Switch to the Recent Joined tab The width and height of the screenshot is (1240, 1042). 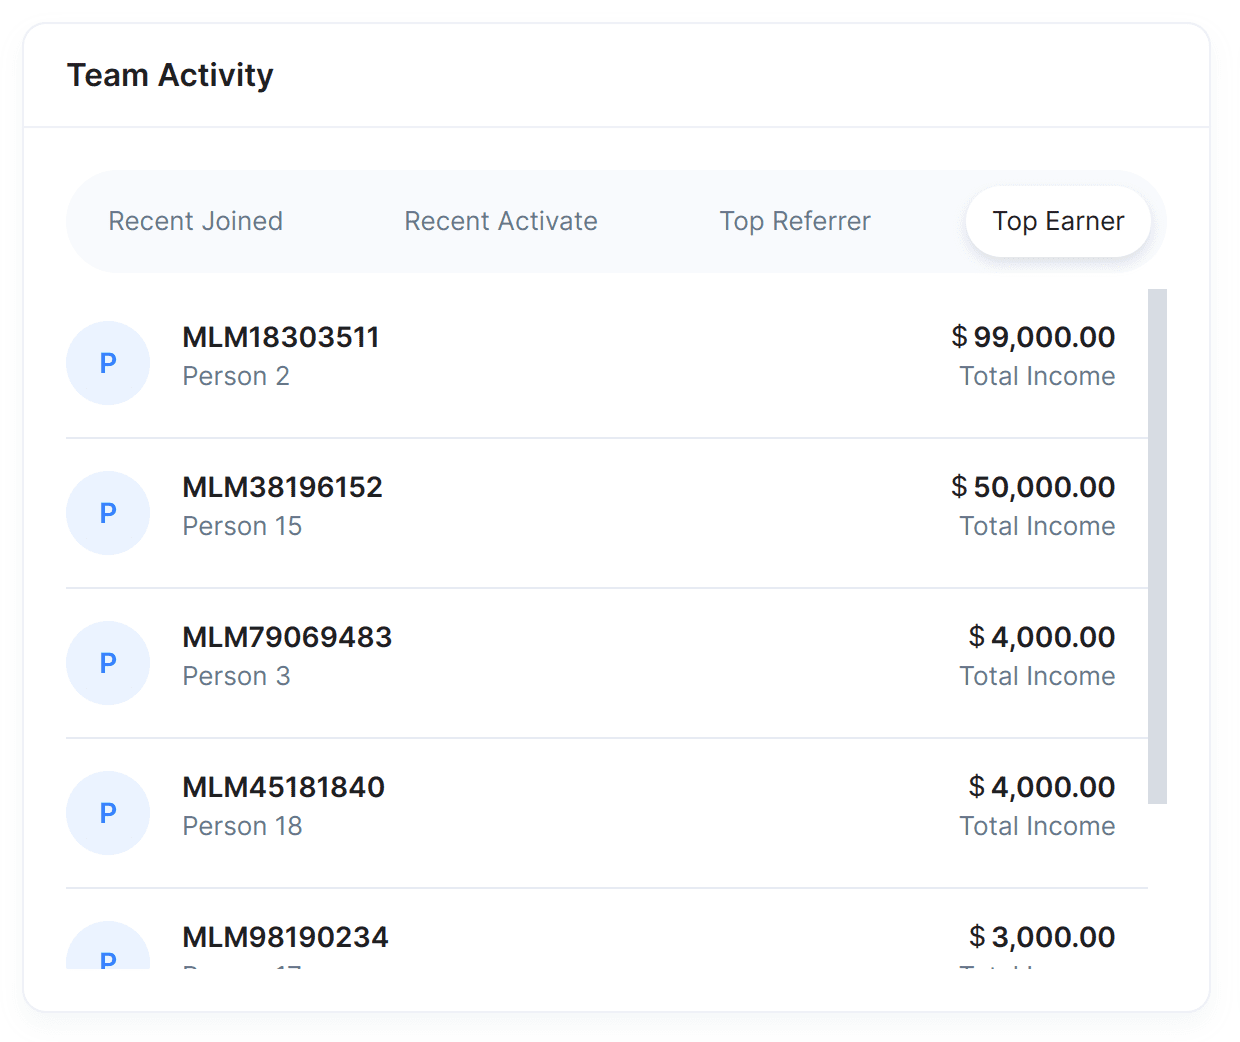pyautogui.click(x=196, y=221)
